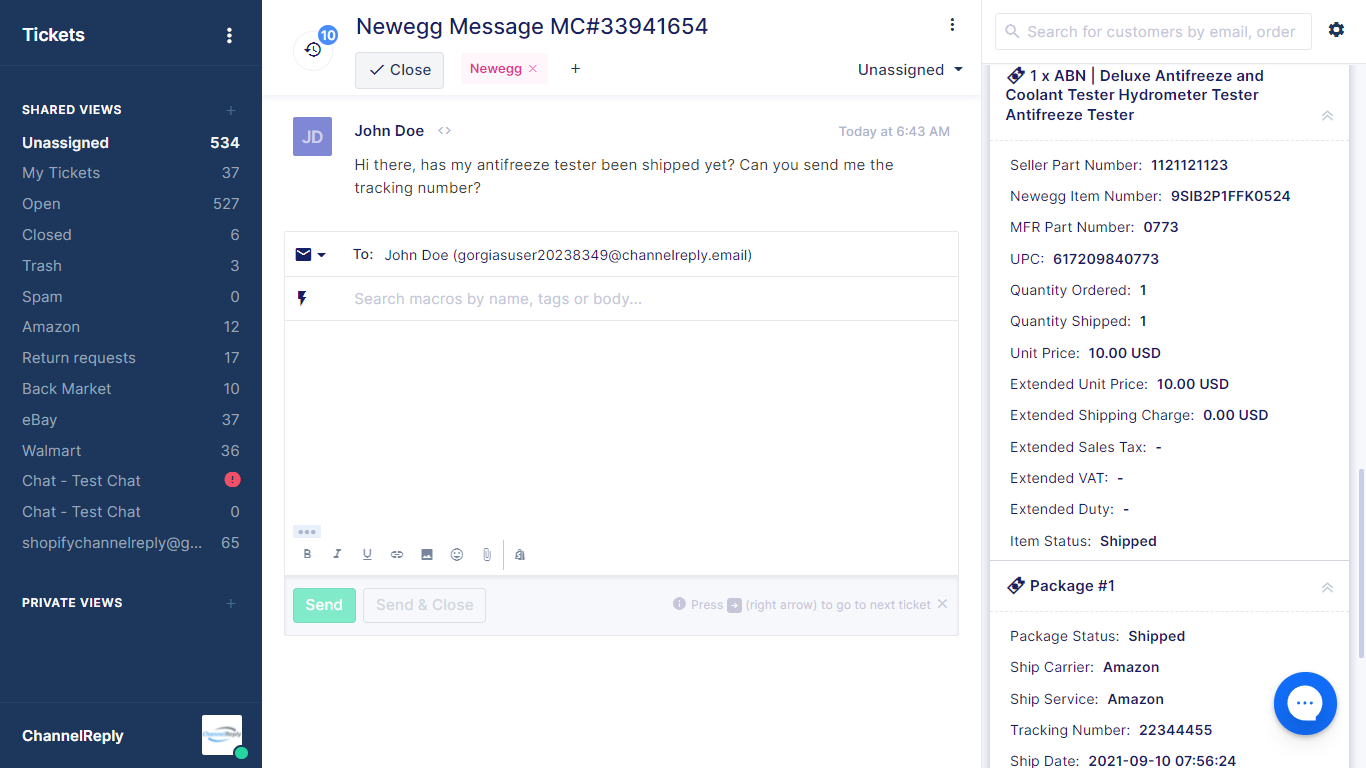
Task: Open Chat - Test Chat with red alert
Action: 131,481
